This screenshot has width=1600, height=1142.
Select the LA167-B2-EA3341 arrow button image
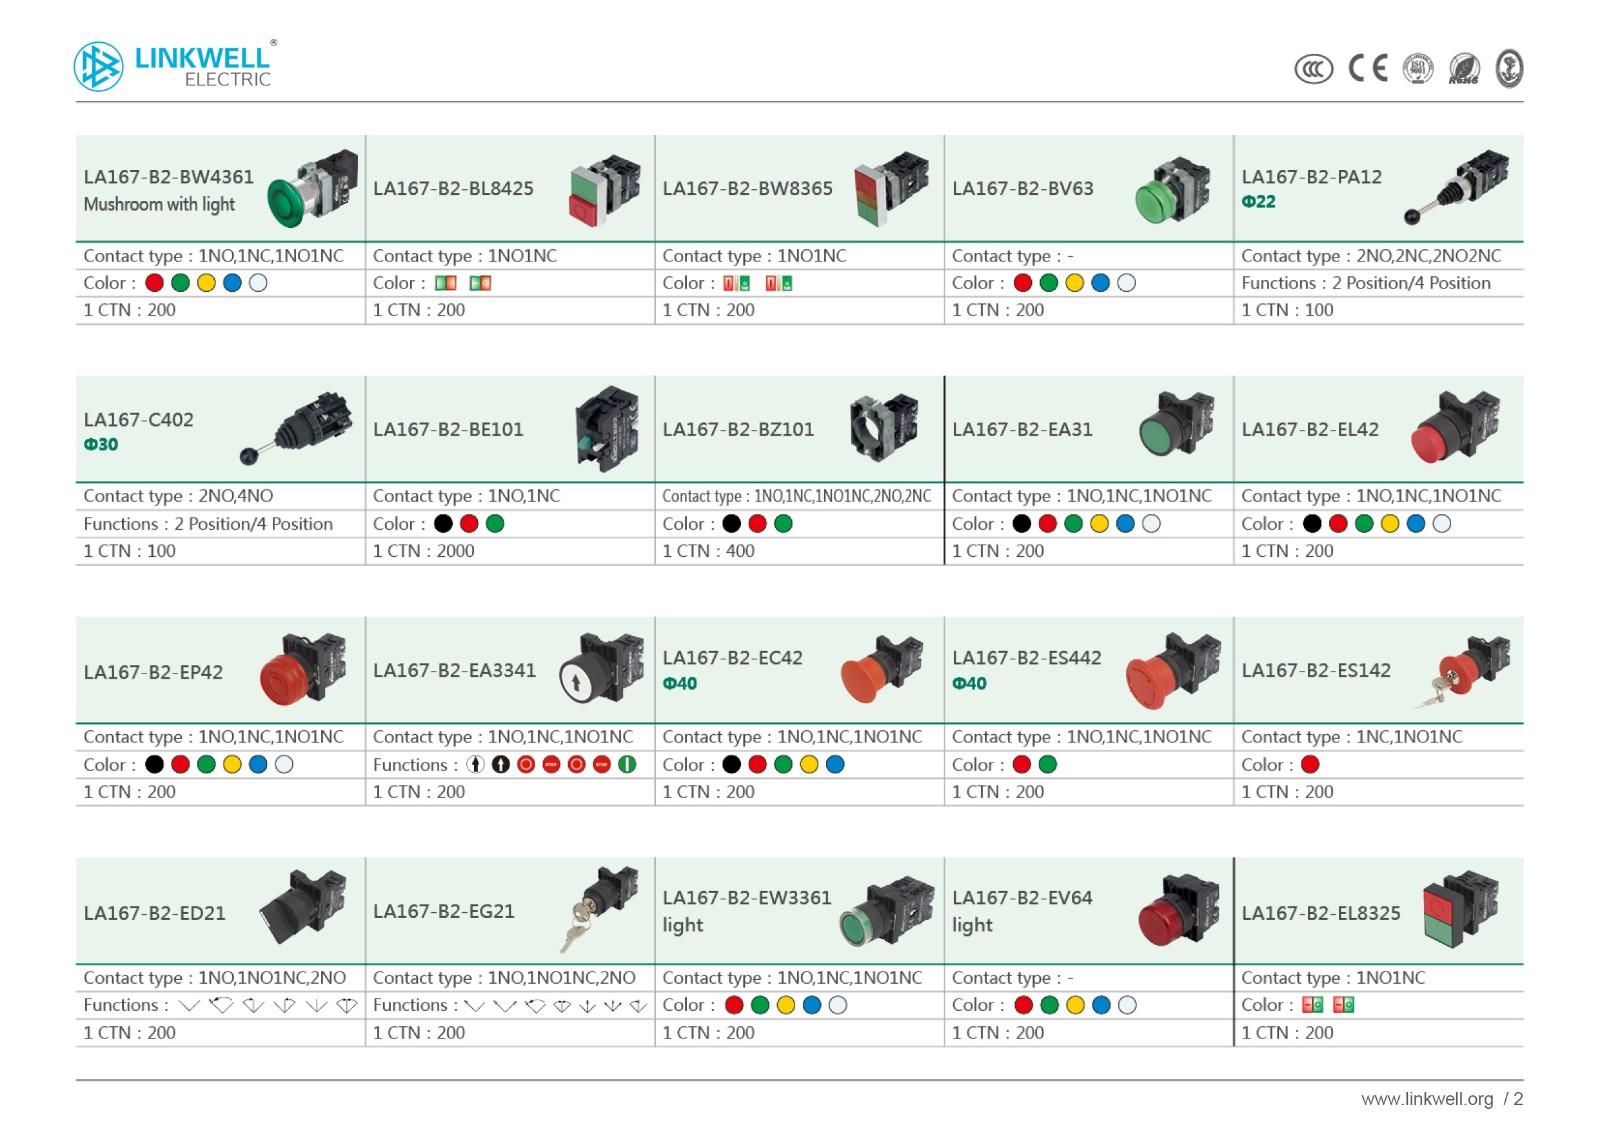(x=602, y=669)
